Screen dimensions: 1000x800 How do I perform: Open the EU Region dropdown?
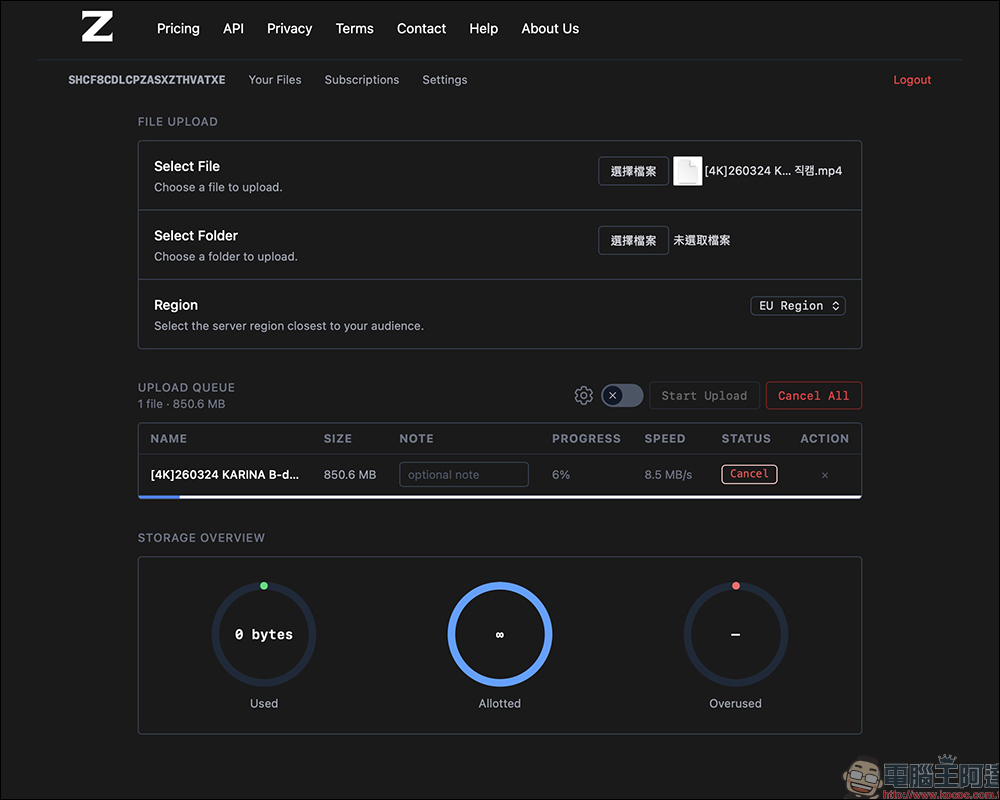(797, 305)
